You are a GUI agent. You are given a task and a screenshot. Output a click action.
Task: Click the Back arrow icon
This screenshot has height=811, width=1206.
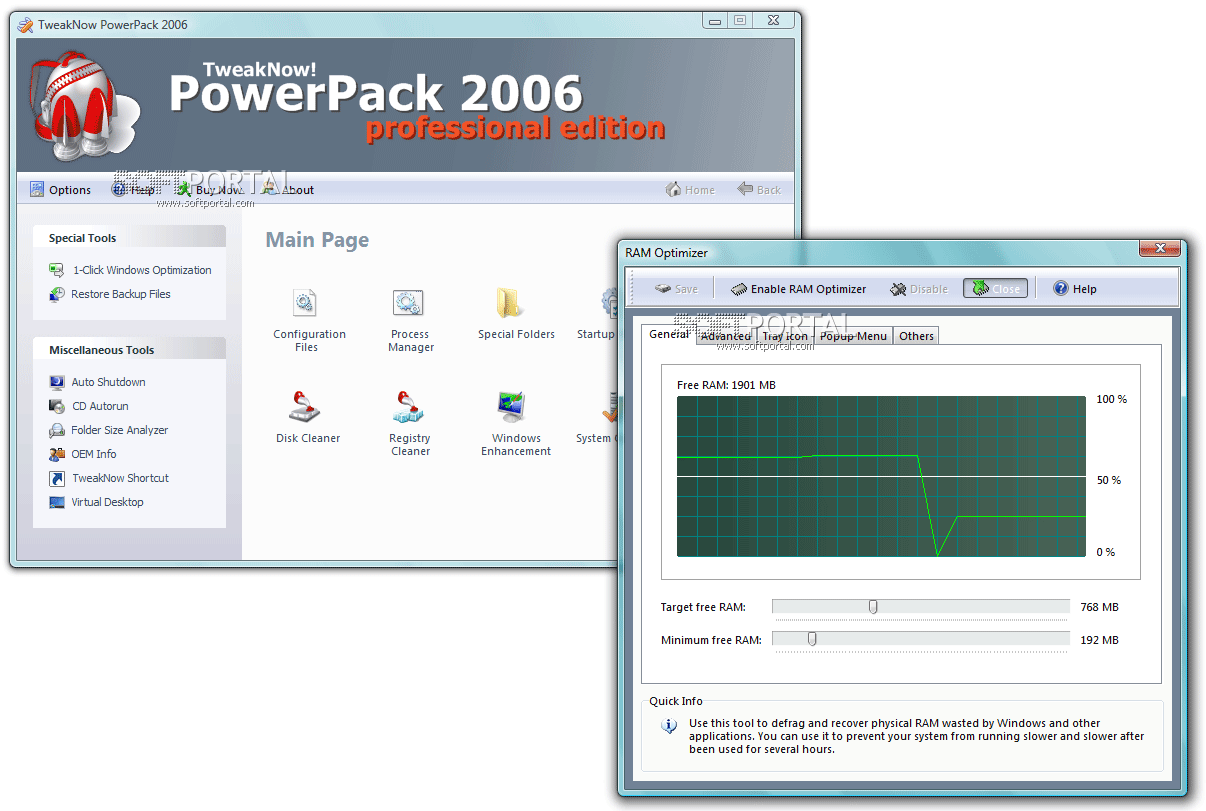point(745,189)
